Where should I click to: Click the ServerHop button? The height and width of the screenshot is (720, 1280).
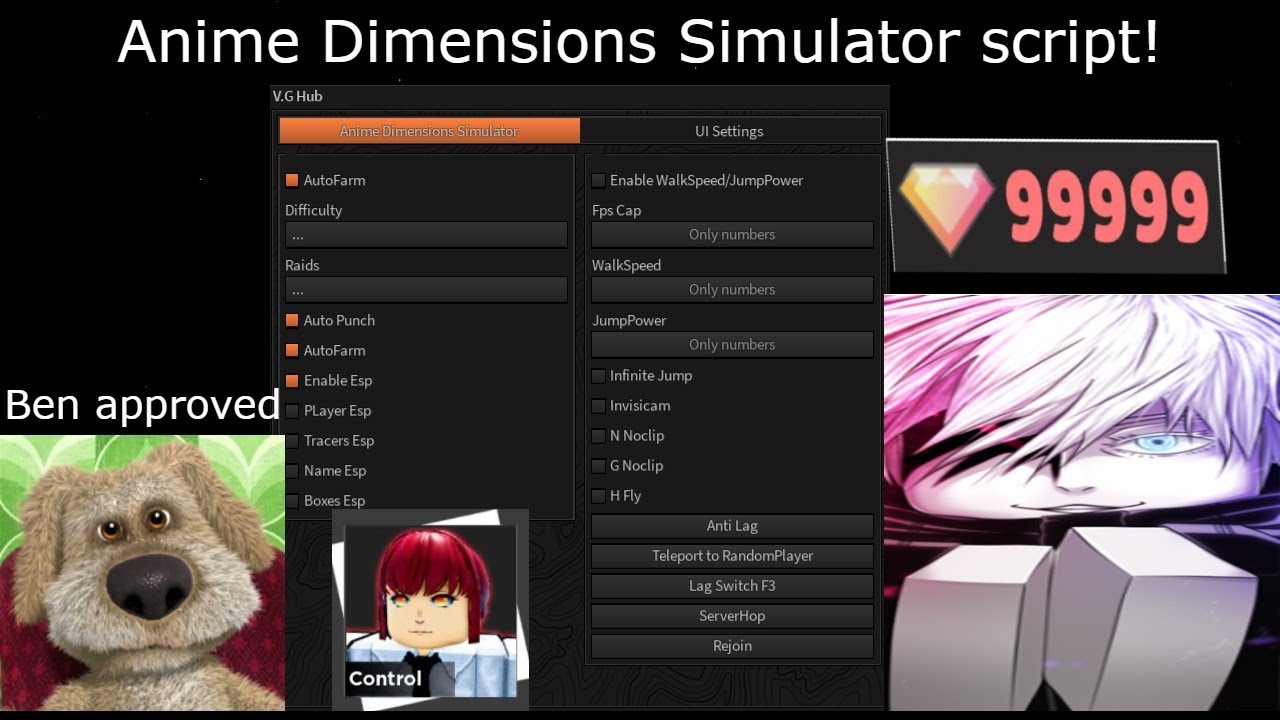pos(732,616)
